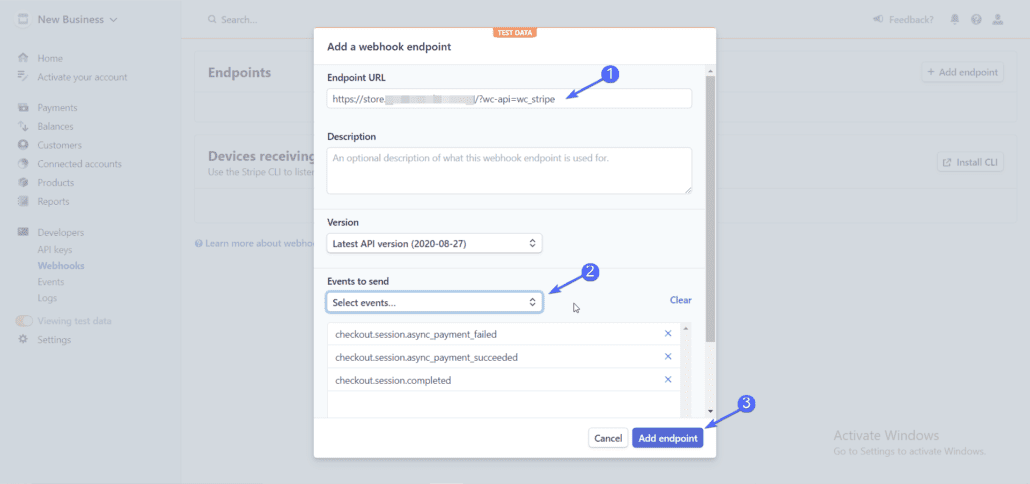
Task: Open the help question mark icon
Action: [x=976, y=20]
